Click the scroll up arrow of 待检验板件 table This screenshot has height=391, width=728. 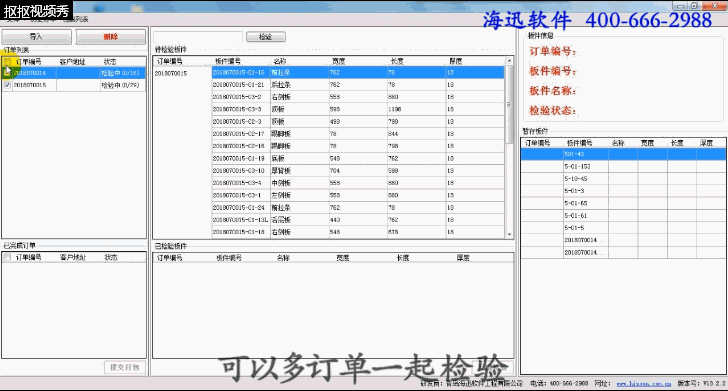tap(509, 61)
